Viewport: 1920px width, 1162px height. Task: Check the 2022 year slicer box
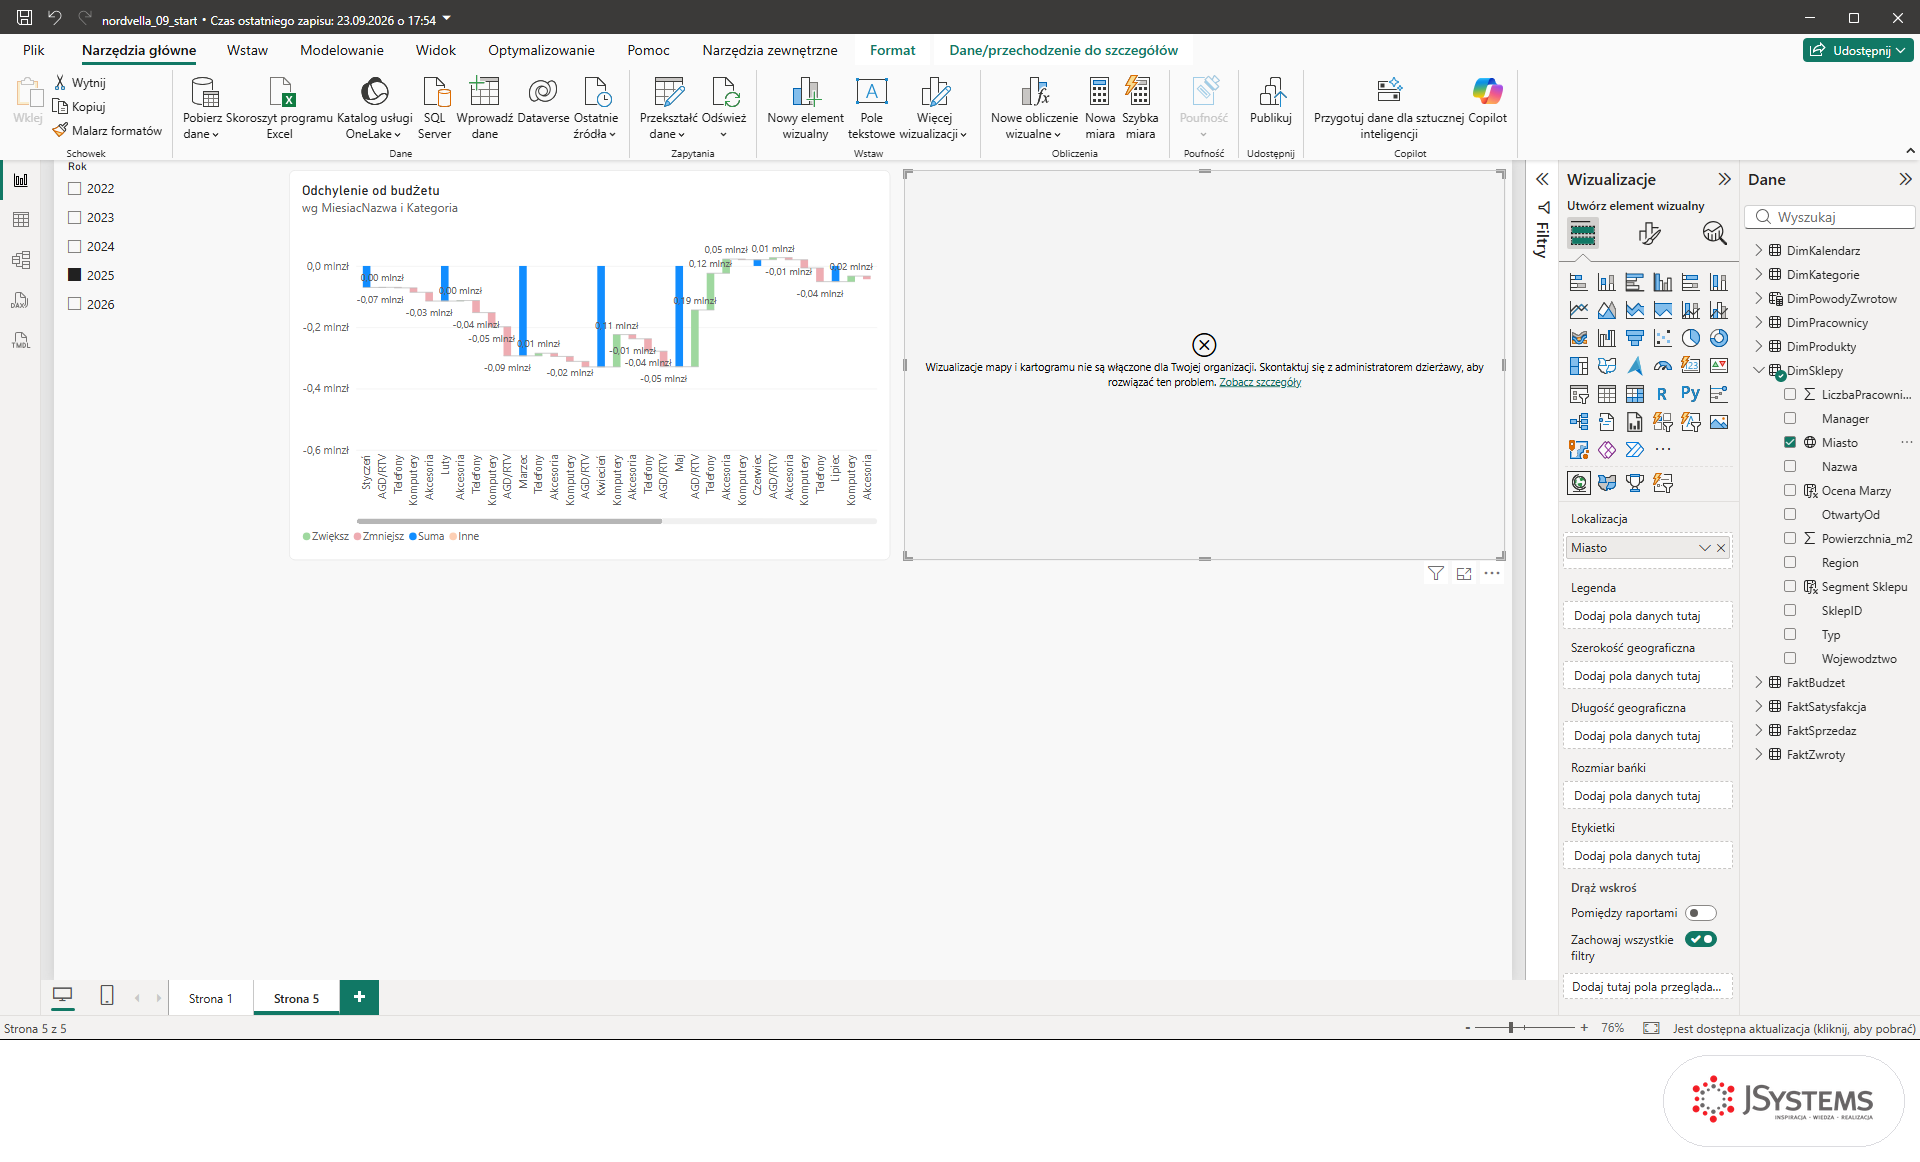click(x=74, y=188)
